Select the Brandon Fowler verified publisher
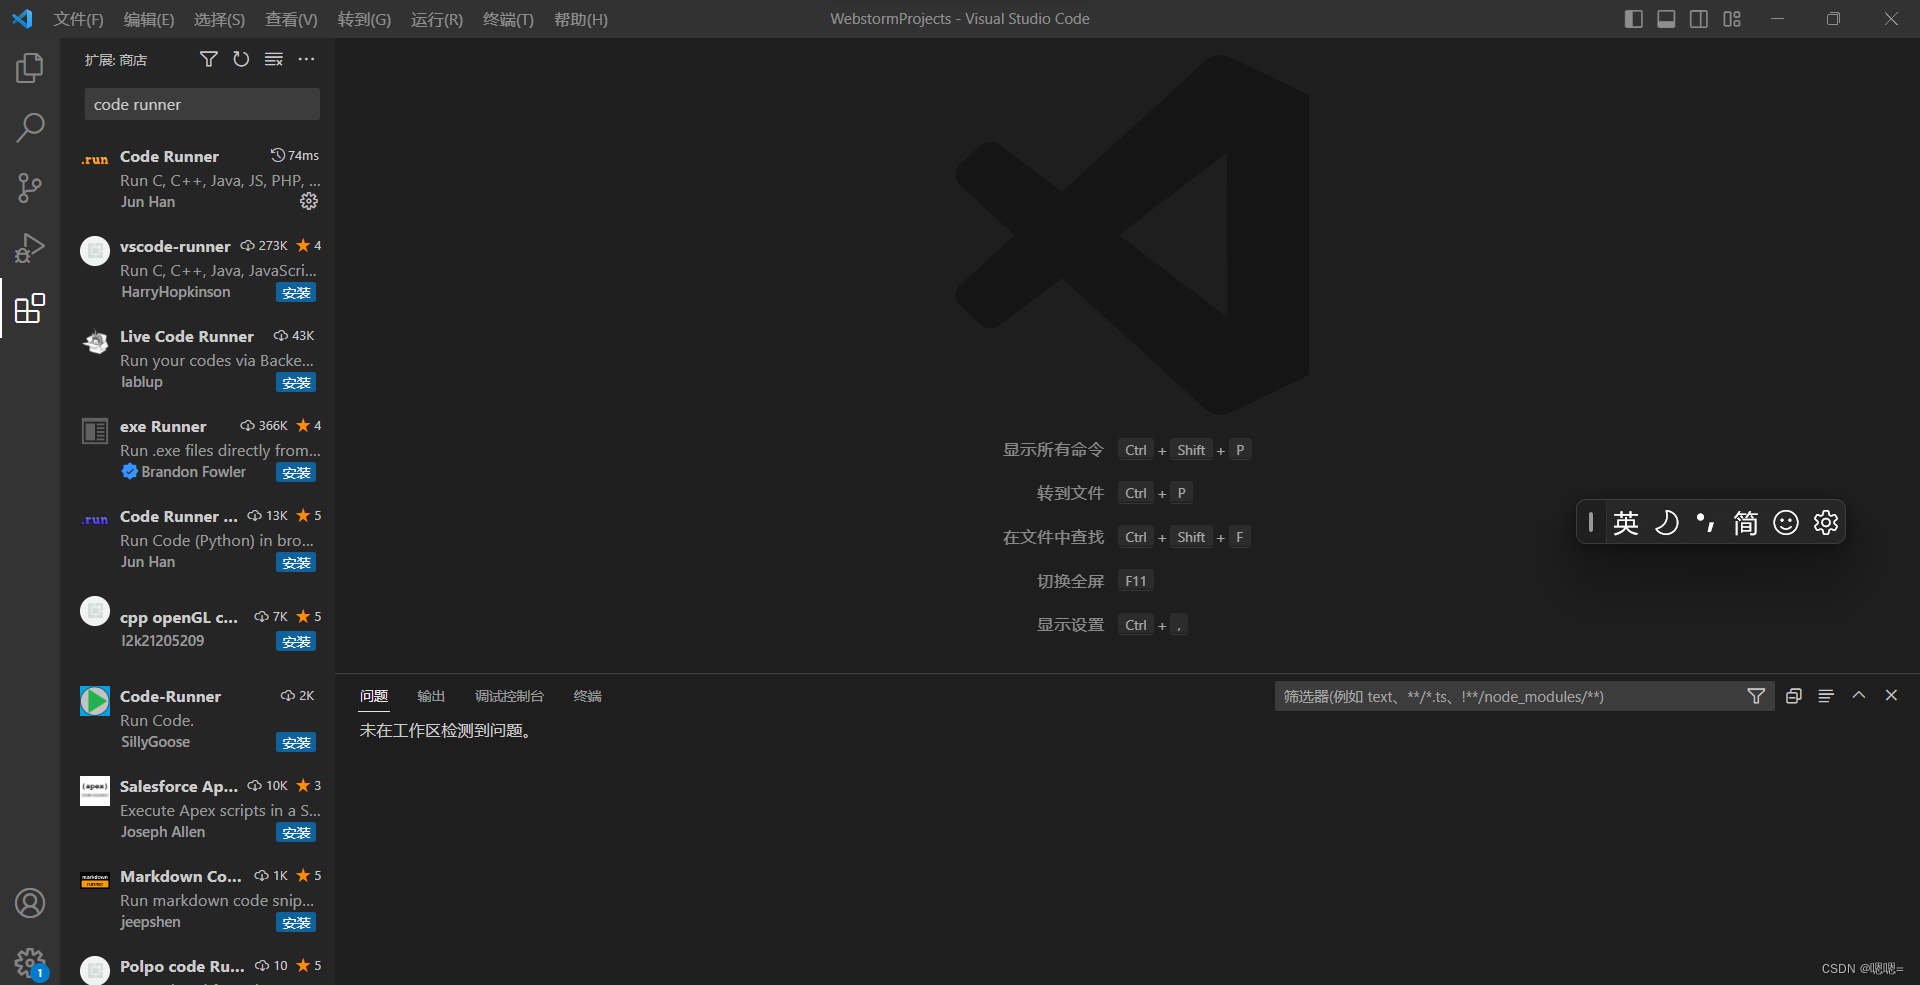The height and width of the screenshot is (985, 1920). coord(184,472)
